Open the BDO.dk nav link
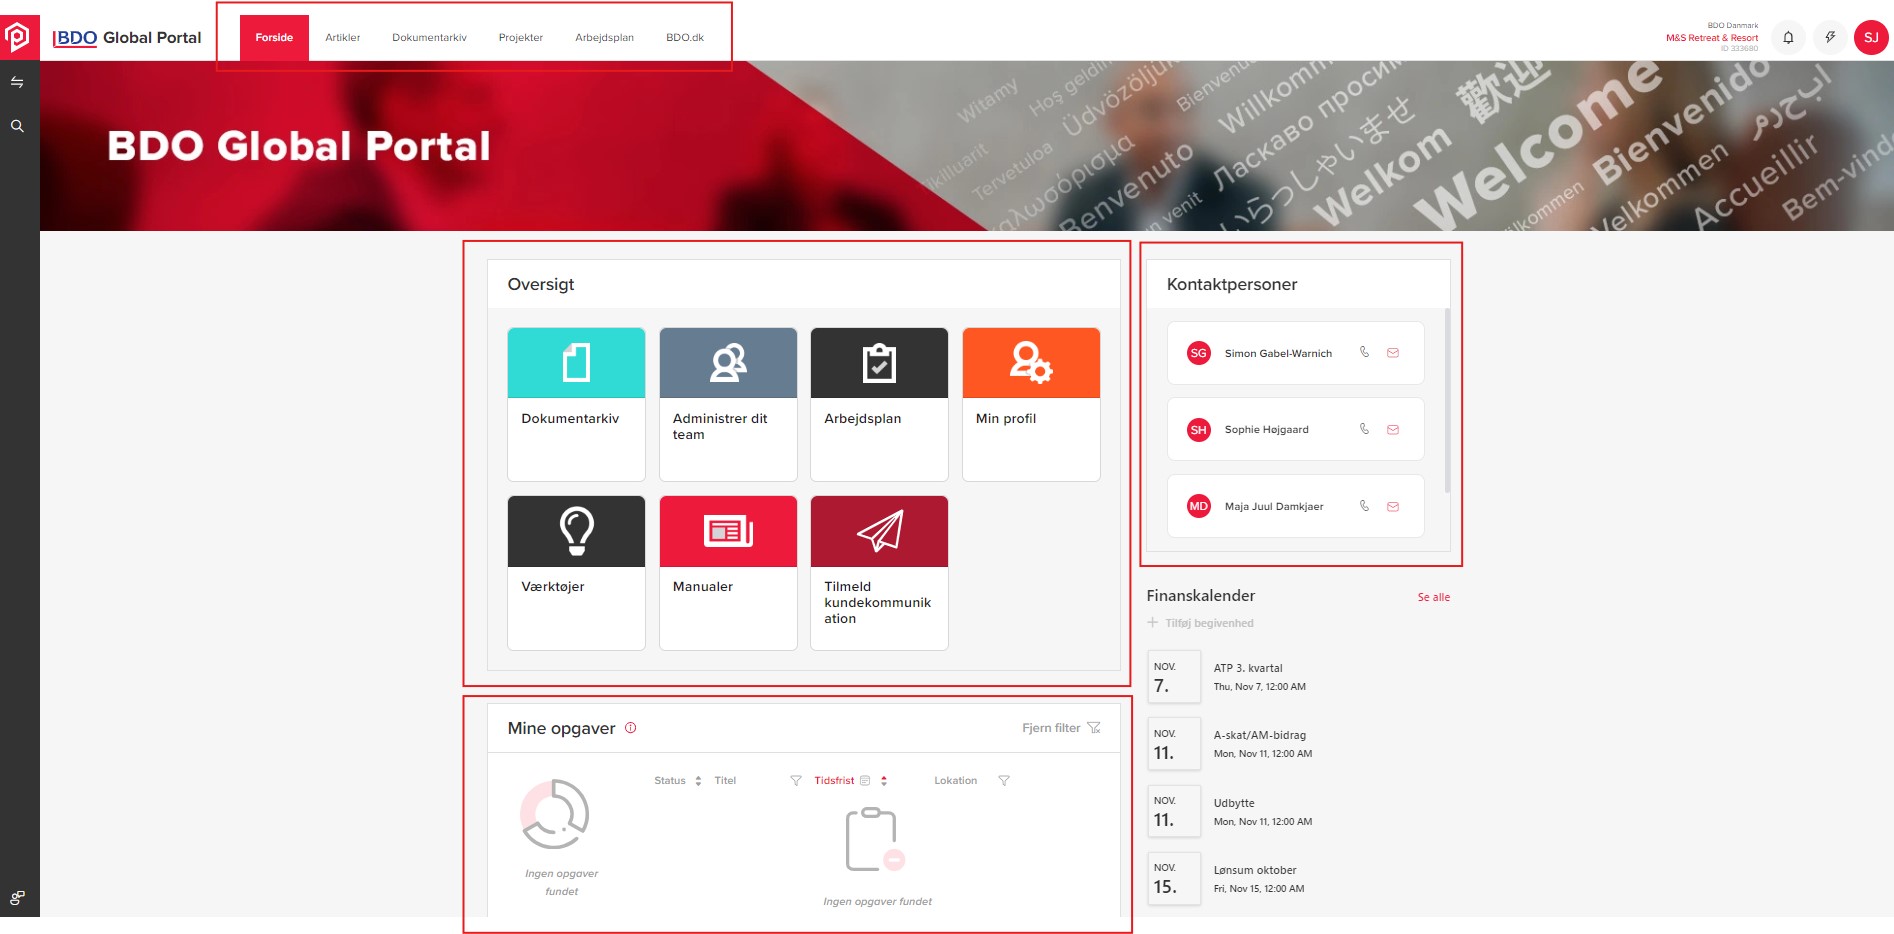Image resolution: width=1894 pixels, height=934 pixels. coord(685,38)
